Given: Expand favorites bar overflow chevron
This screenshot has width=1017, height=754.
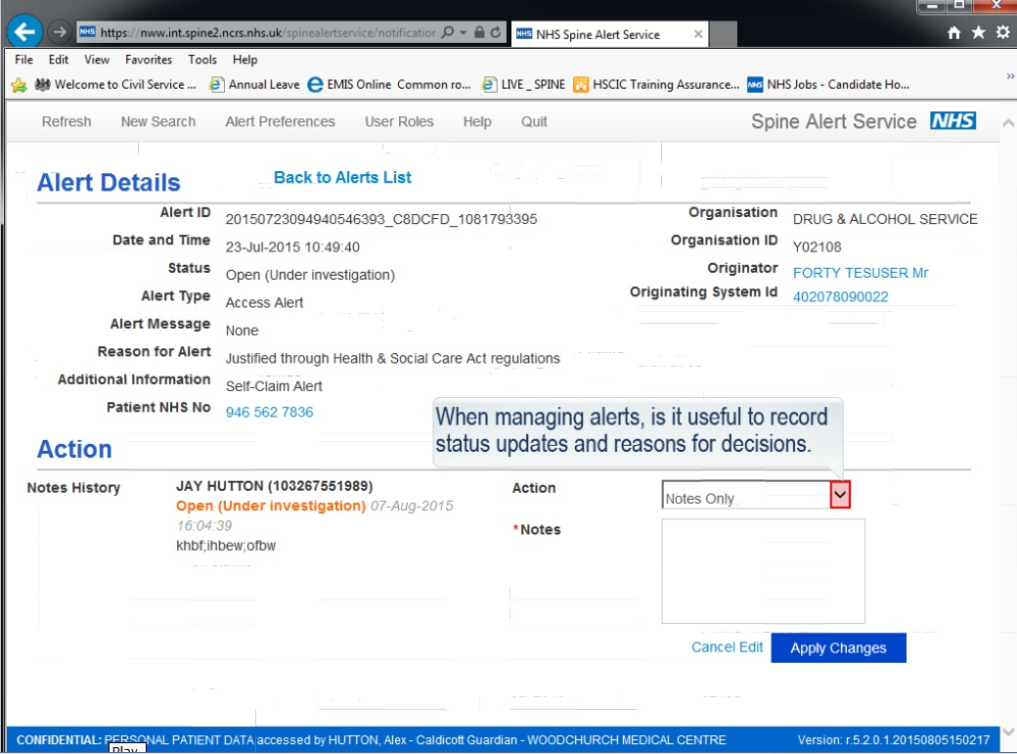Looking at the screenshot, I should click(x=1009, y=76).
